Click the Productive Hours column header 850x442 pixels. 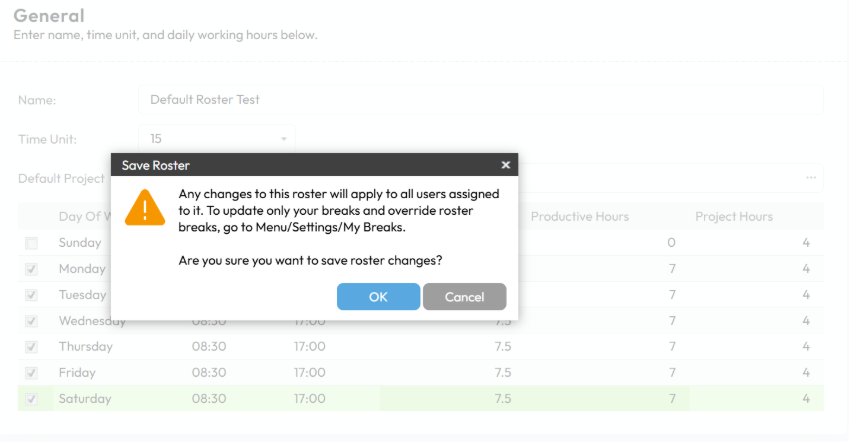(x=579, y=217)
